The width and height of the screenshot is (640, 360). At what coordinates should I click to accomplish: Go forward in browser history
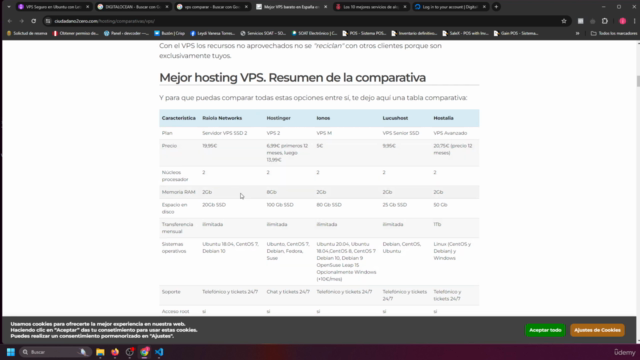coord(22,21)
